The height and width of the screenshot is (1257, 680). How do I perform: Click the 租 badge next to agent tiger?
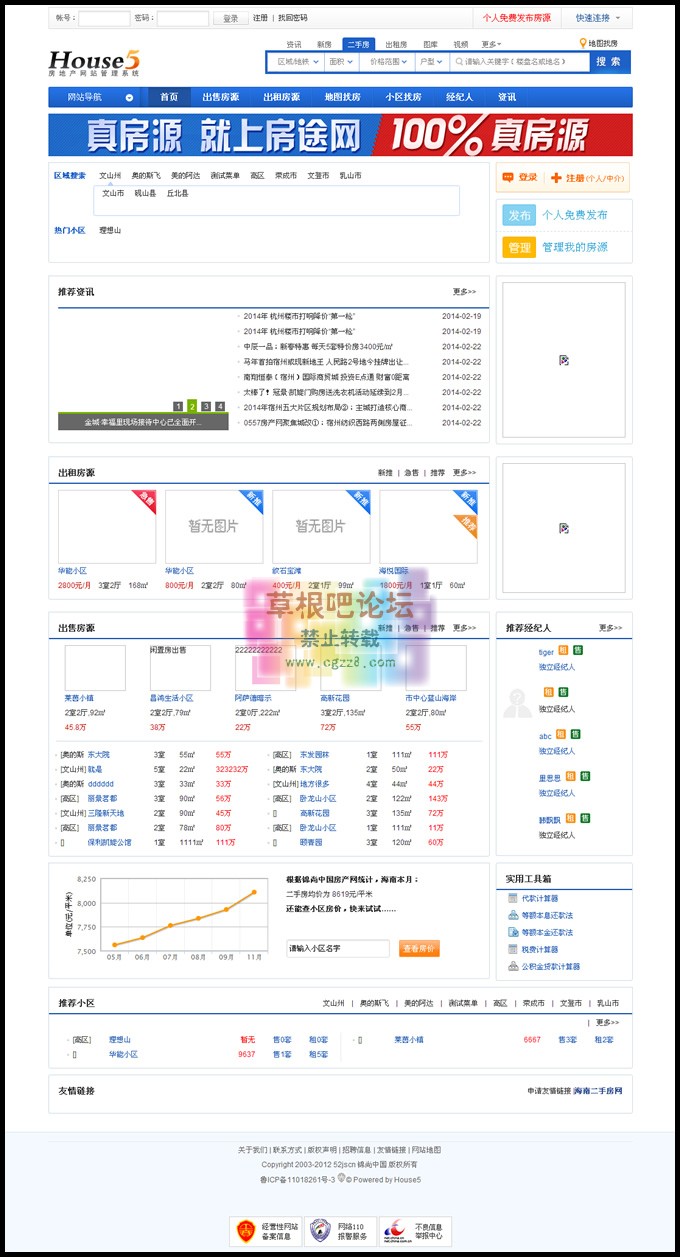click(563, 650)
